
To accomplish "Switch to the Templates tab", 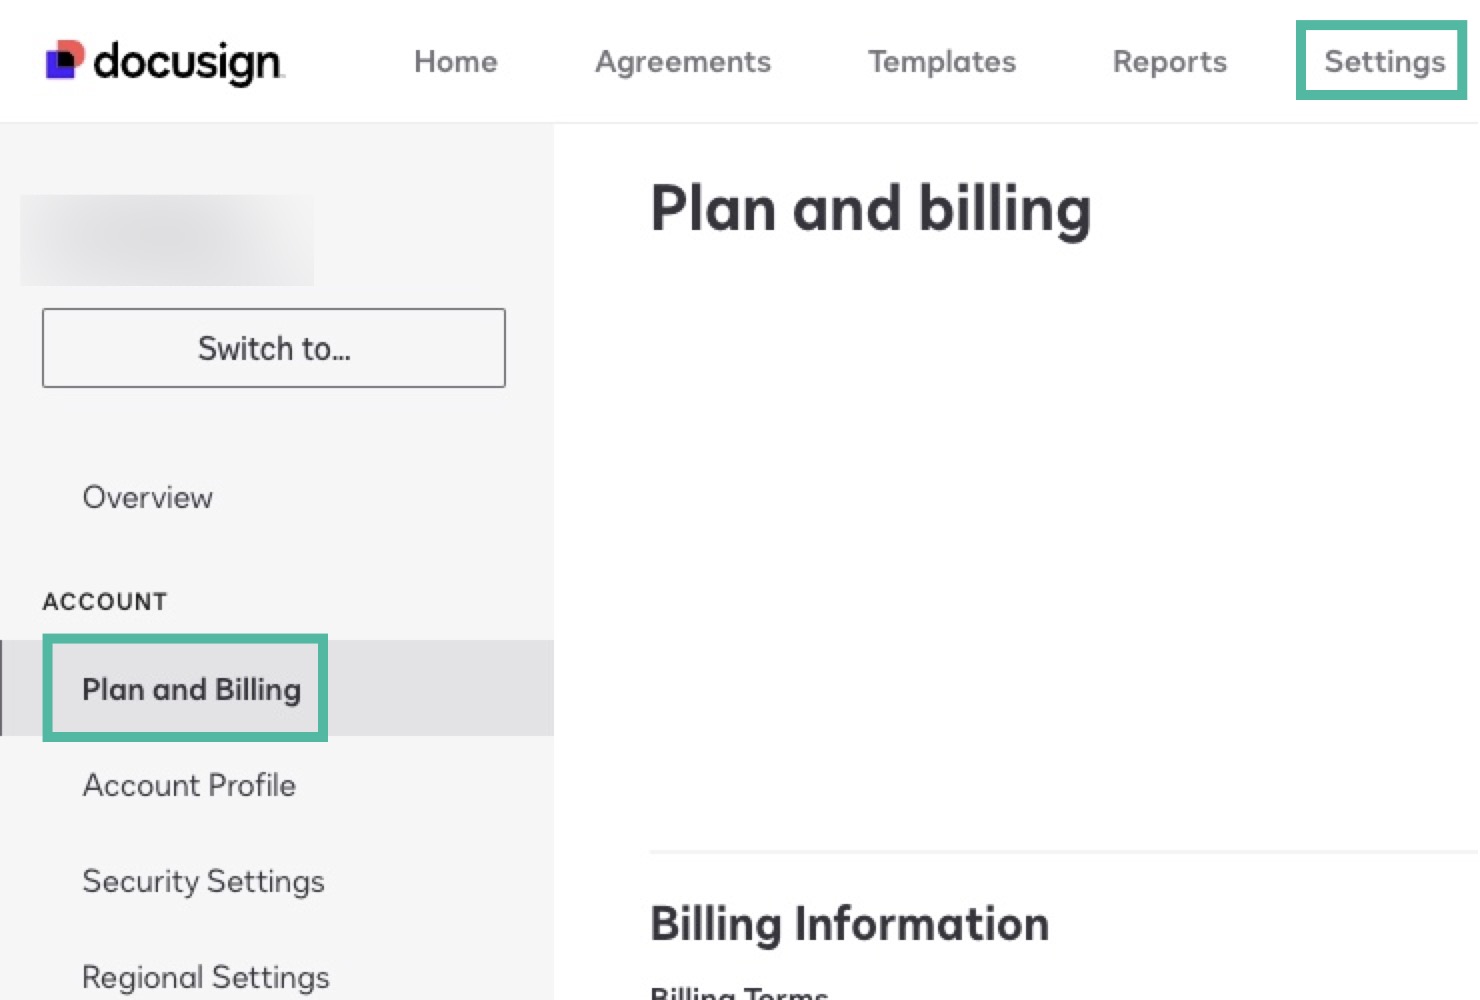I will (x=941, y=61).
